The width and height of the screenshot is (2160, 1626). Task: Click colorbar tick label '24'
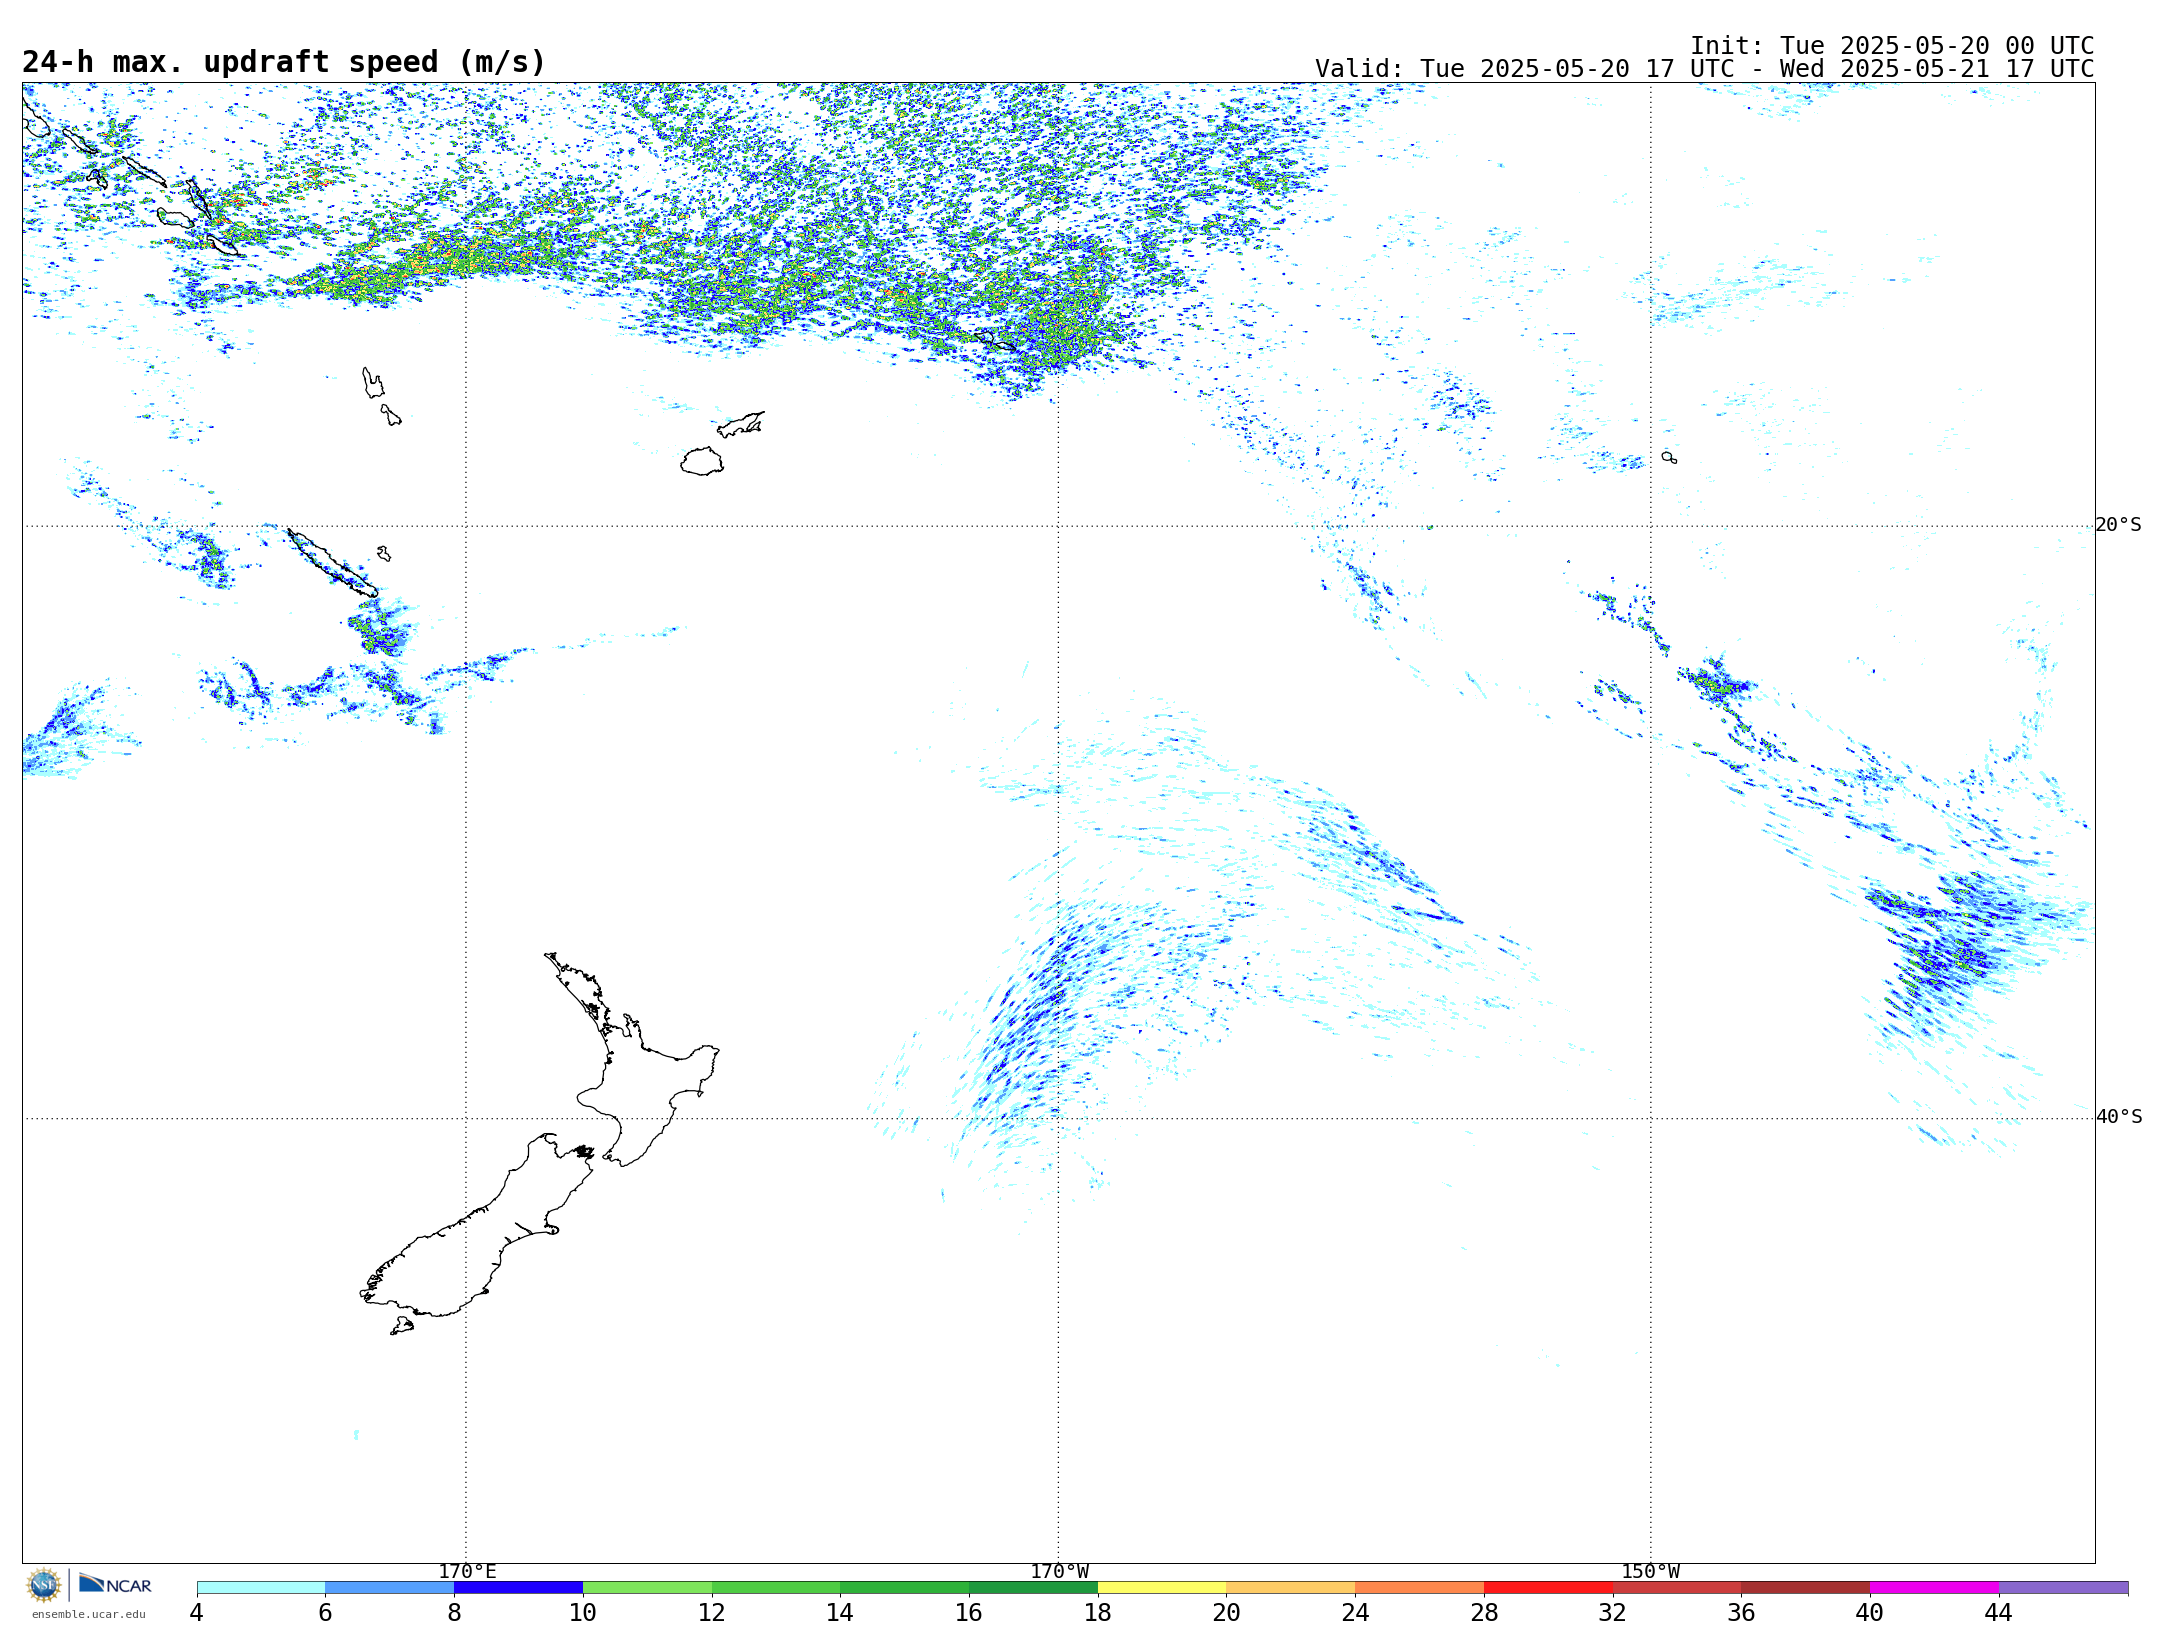pos(1355,1613)
